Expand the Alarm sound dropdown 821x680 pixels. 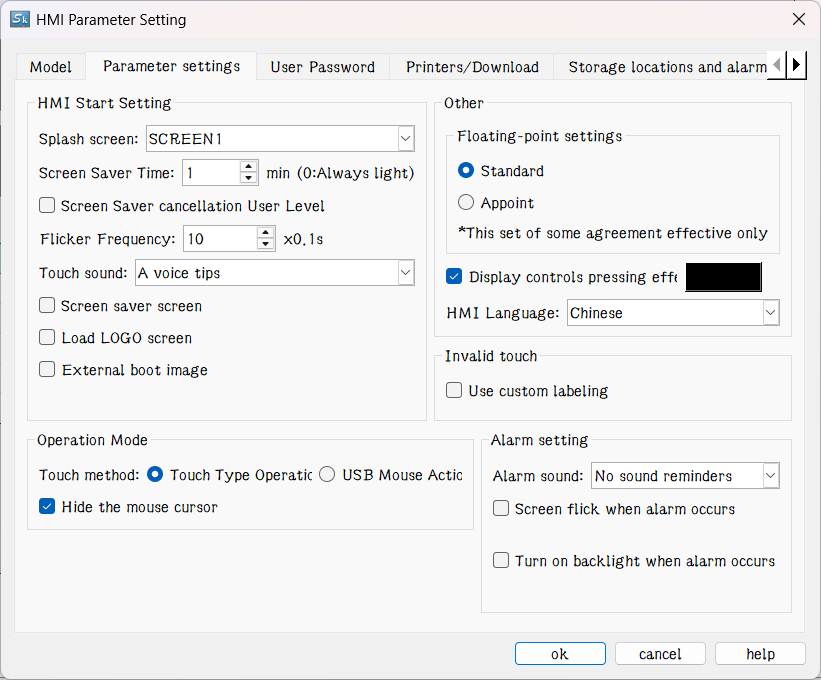pos(770,476)
